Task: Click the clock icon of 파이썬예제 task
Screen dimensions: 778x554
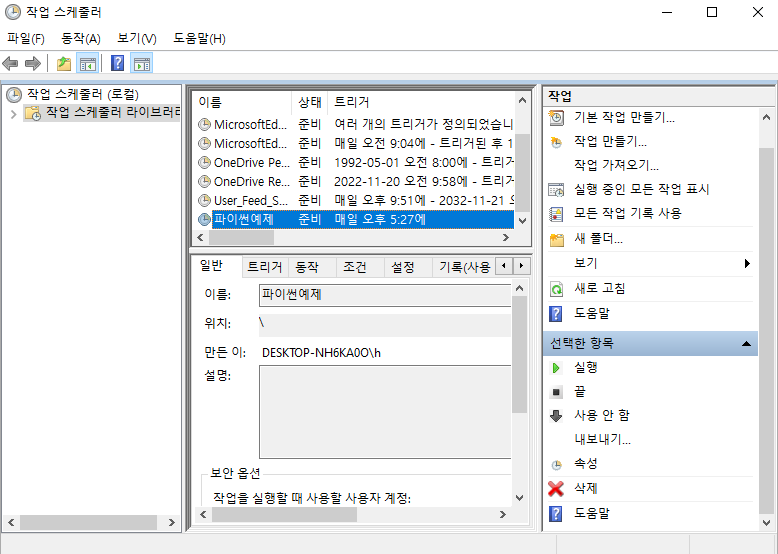Action: pos(204,219)
